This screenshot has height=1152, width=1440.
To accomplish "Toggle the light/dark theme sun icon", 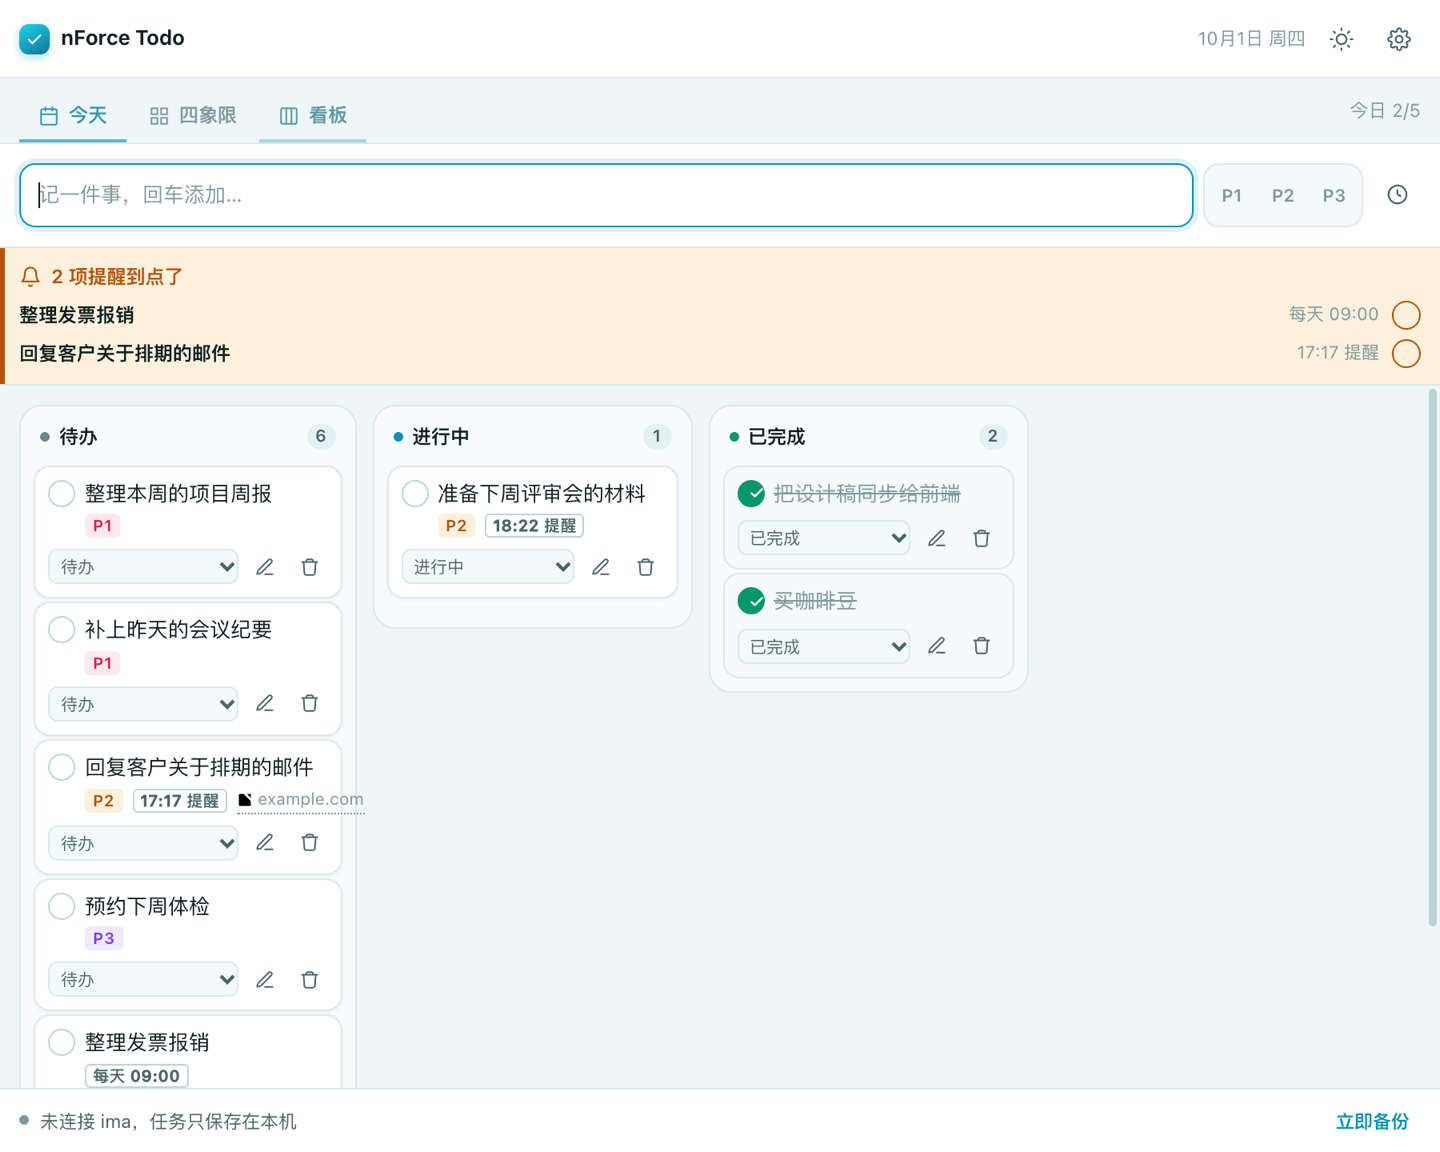I will (1341, 39).
